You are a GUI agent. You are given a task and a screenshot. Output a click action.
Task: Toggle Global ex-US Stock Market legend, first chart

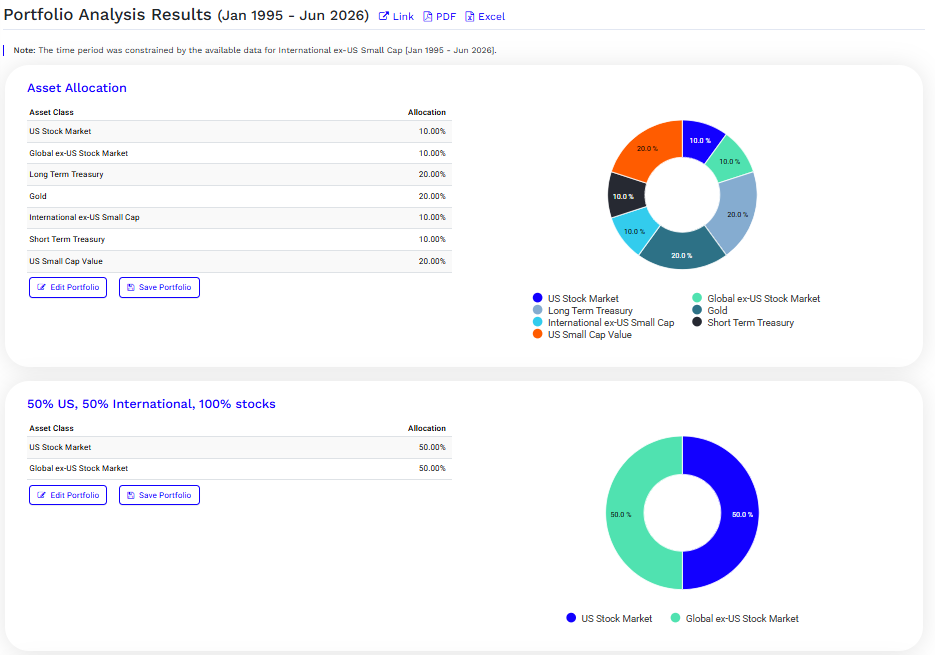756,298
